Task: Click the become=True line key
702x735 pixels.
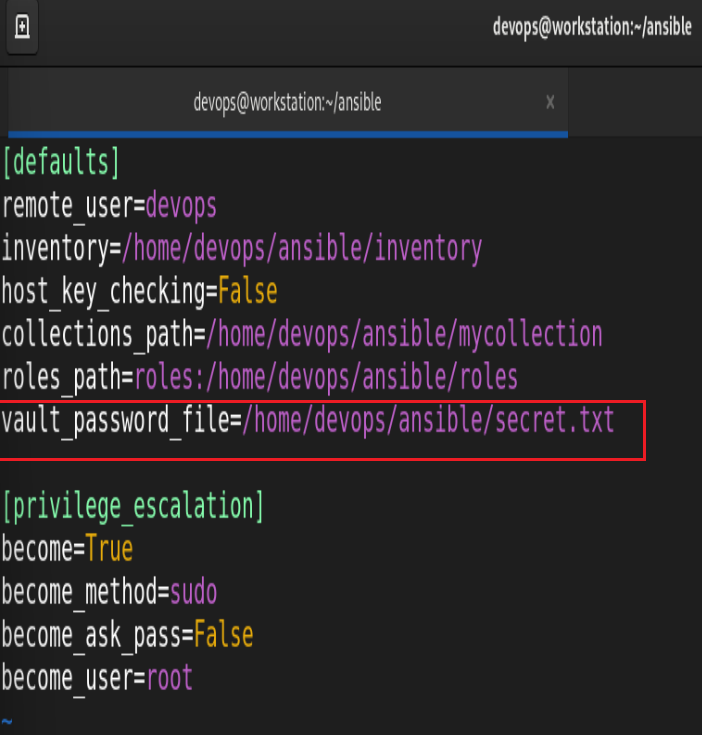Action: click(38, 549)
